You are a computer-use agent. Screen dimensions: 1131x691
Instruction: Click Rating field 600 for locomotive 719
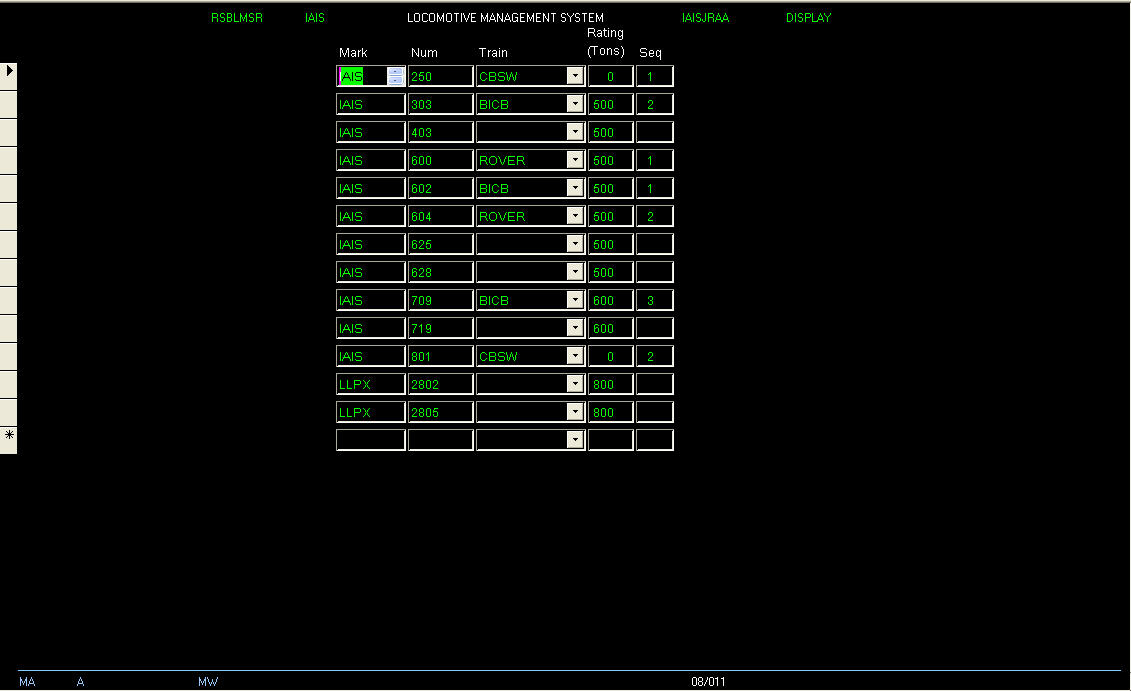tap(610, 328)
